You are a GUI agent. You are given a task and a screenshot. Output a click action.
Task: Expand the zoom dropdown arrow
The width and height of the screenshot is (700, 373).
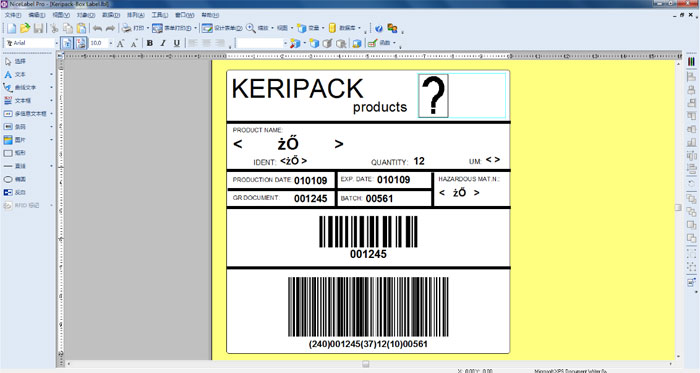(272, 28)
